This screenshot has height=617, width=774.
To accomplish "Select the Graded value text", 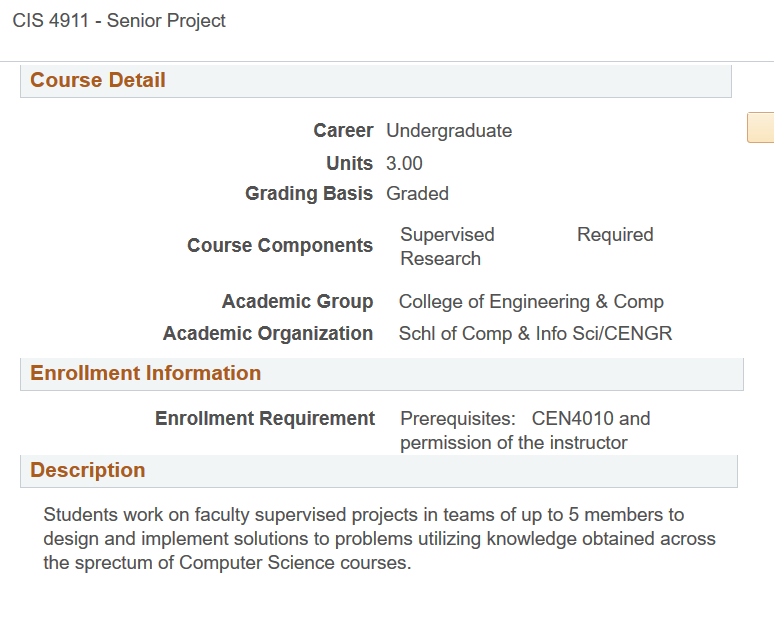I will 417,194.
